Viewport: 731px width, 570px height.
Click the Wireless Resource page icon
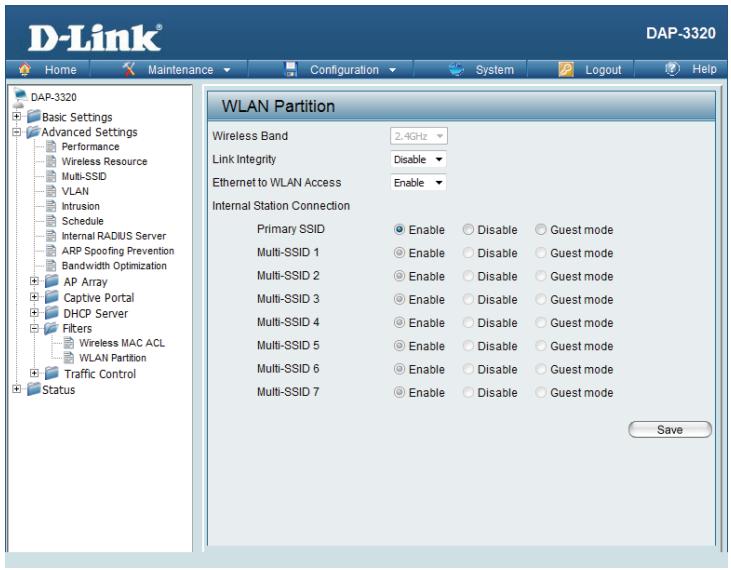pyautogui.click(x=52, y=162)
